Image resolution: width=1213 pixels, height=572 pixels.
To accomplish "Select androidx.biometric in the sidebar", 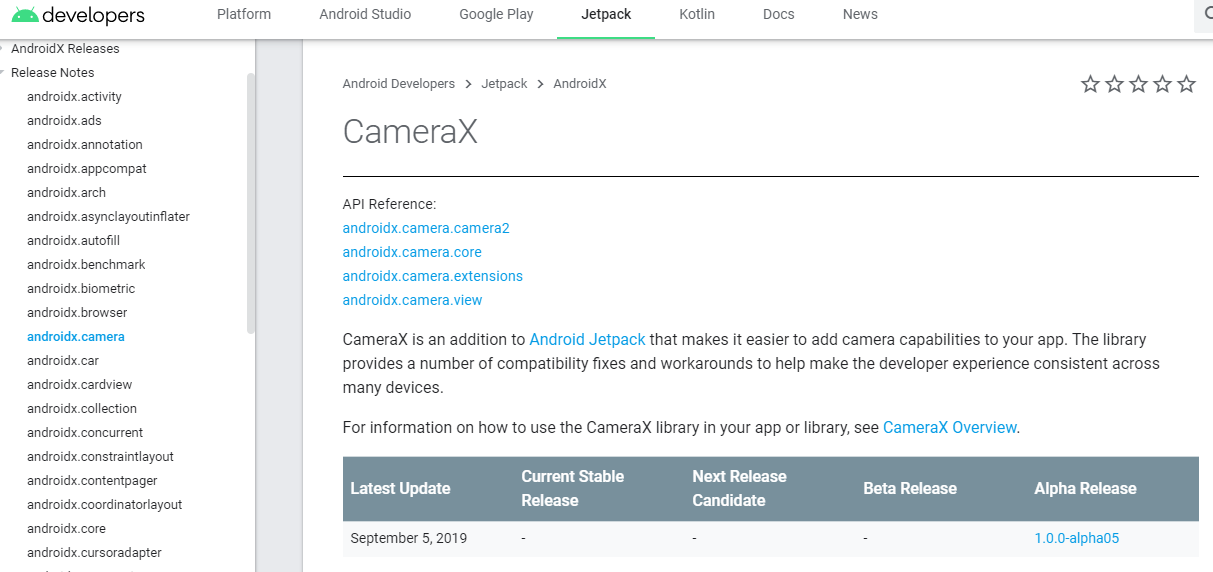I will (81, 289).
